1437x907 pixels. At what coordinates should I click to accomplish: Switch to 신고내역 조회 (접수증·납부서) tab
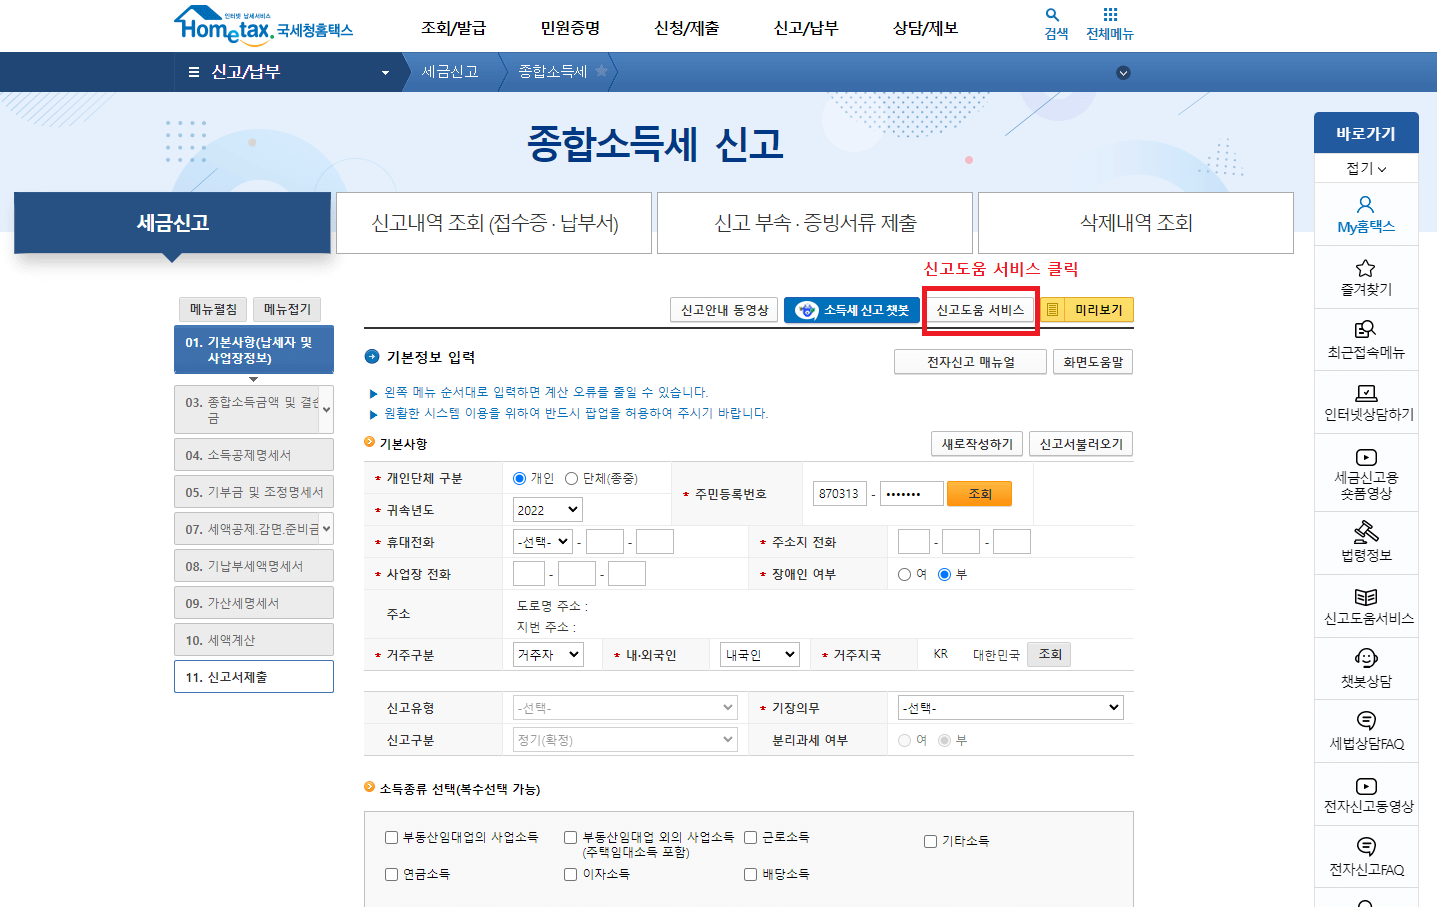(x=494, y=223)
